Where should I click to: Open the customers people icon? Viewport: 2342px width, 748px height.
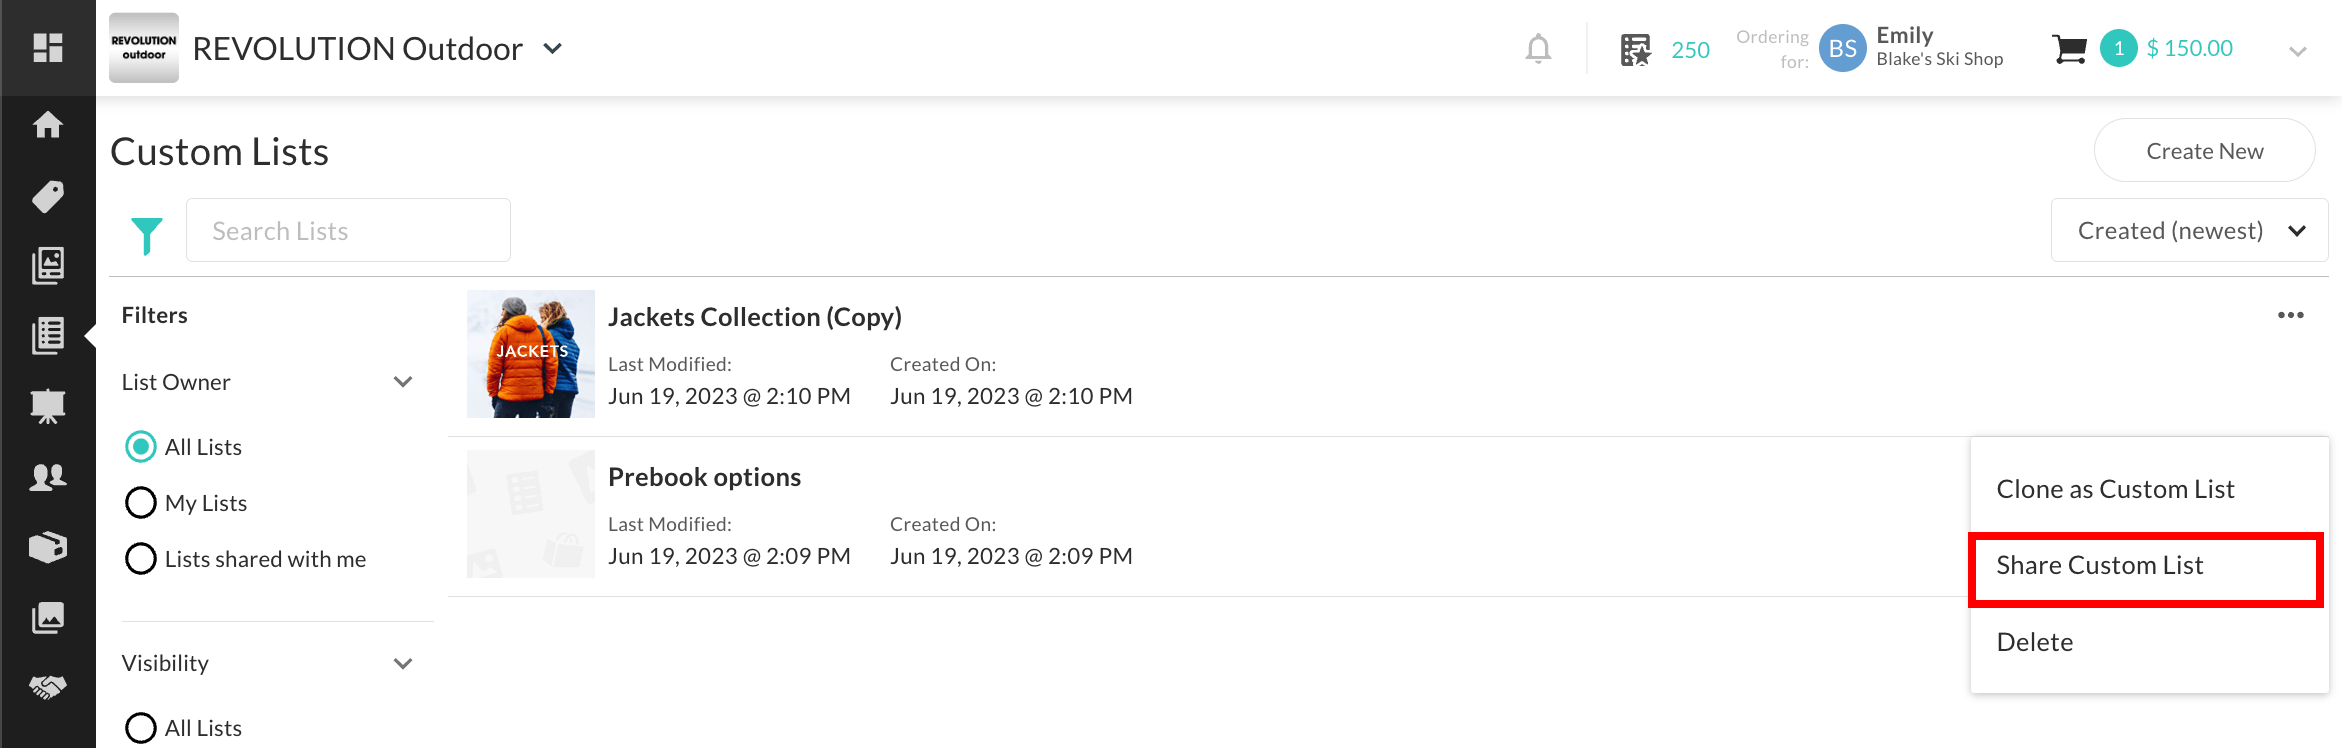tap(46, 477)
